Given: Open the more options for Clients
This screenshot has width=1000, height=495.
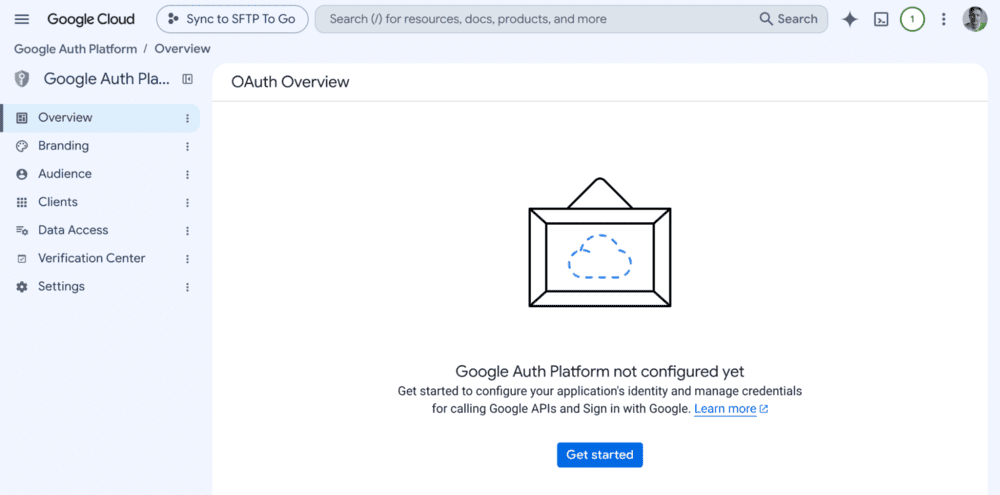Looking at the screenshot, I should click(x=188, y=202).
